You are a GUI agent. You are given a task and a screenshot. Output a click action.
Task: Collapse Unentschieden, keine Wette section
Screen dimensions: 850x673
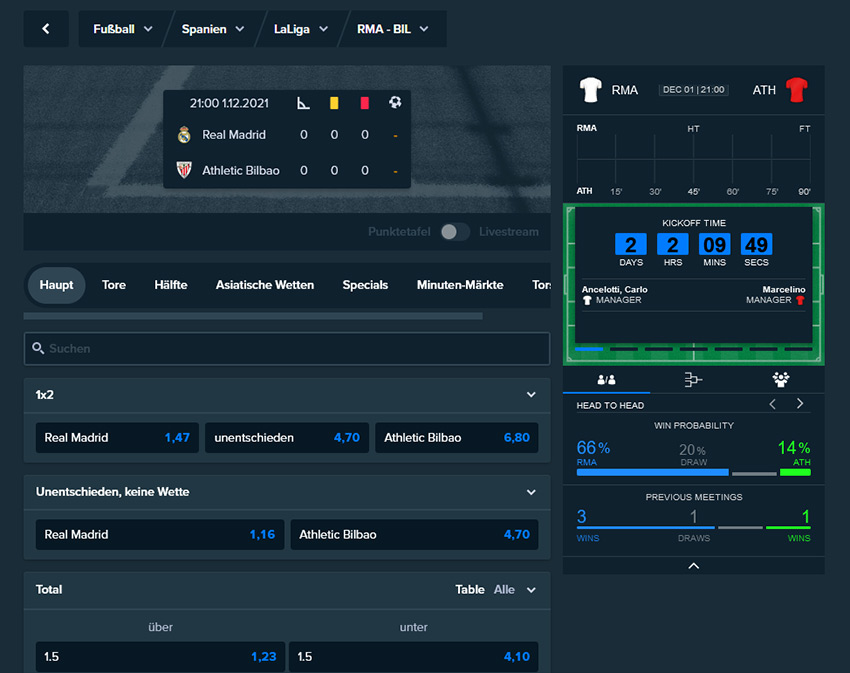point(531,492)
